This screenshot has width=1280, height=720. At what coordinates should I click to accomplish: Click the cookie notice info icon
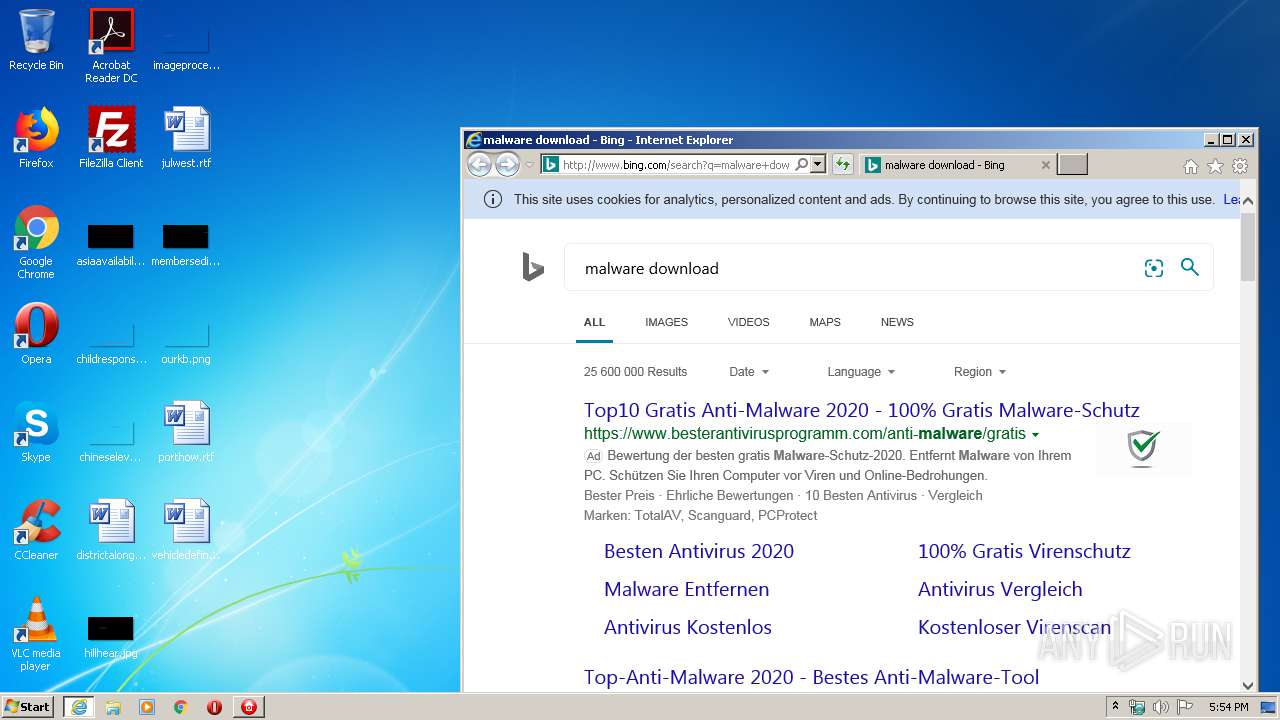click(x=493, y=199)
